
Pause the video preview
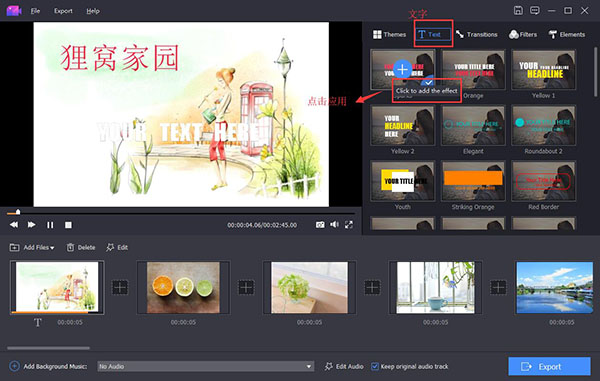pyautogui.click(x=50, y=225)
